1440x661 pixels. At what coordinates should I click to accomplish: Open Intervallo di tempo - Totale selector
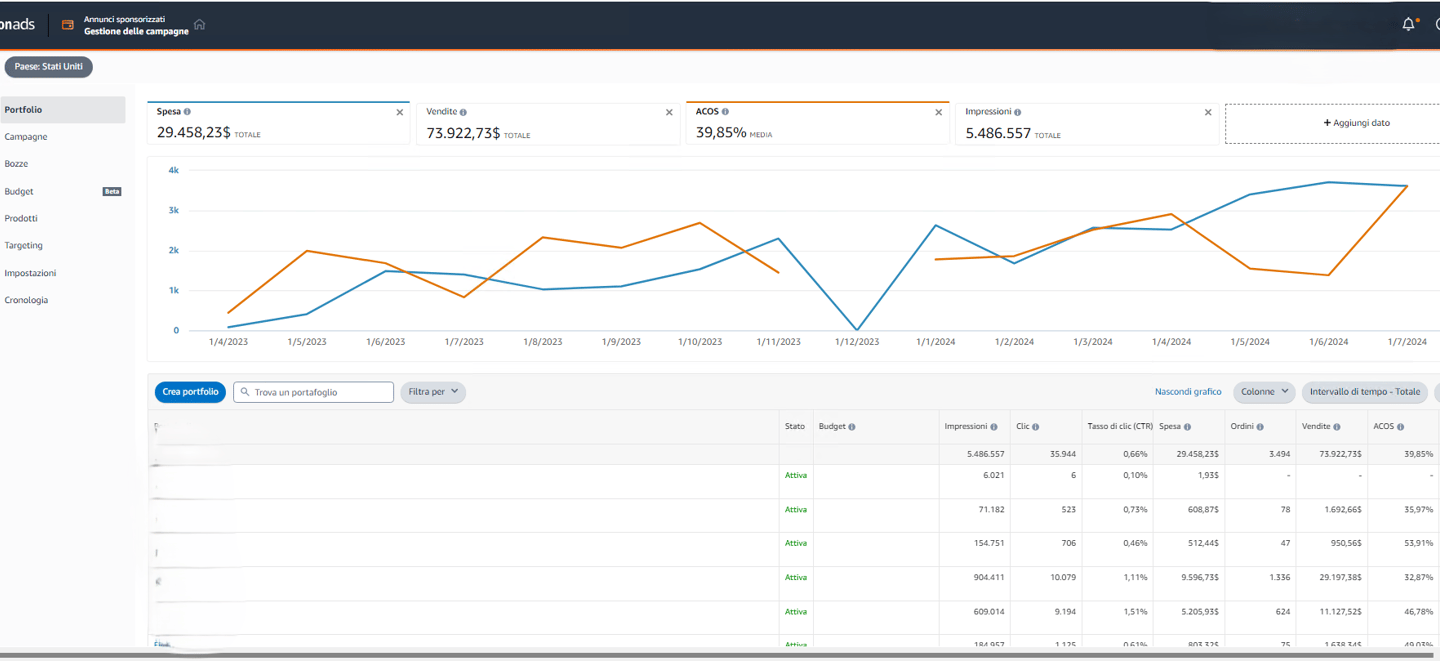pos(1365,392)
